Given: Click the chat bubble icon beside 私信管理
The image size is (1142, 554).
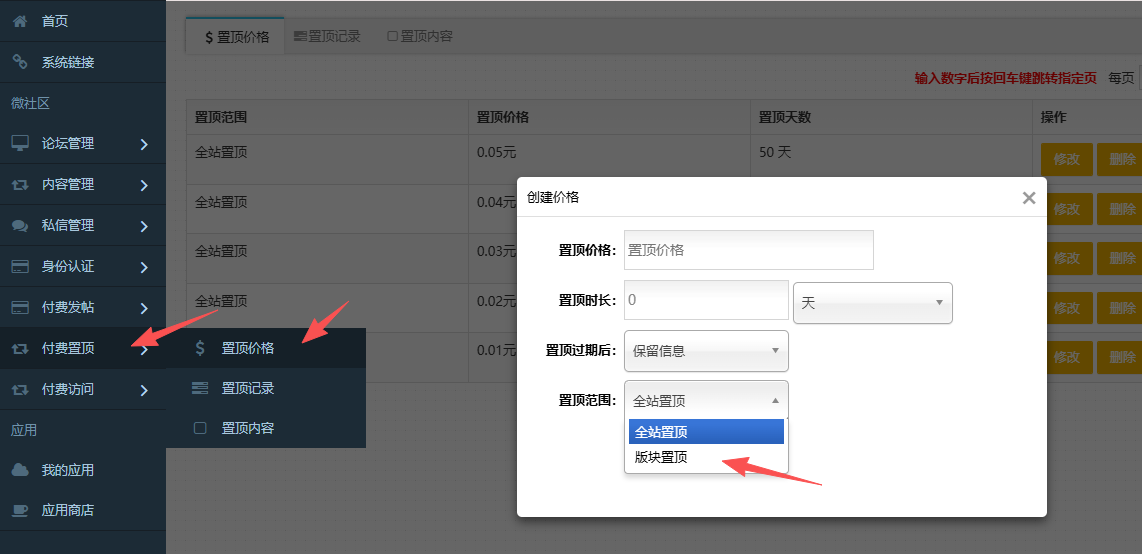Looking at the screenshot, I should pos(20,226).
